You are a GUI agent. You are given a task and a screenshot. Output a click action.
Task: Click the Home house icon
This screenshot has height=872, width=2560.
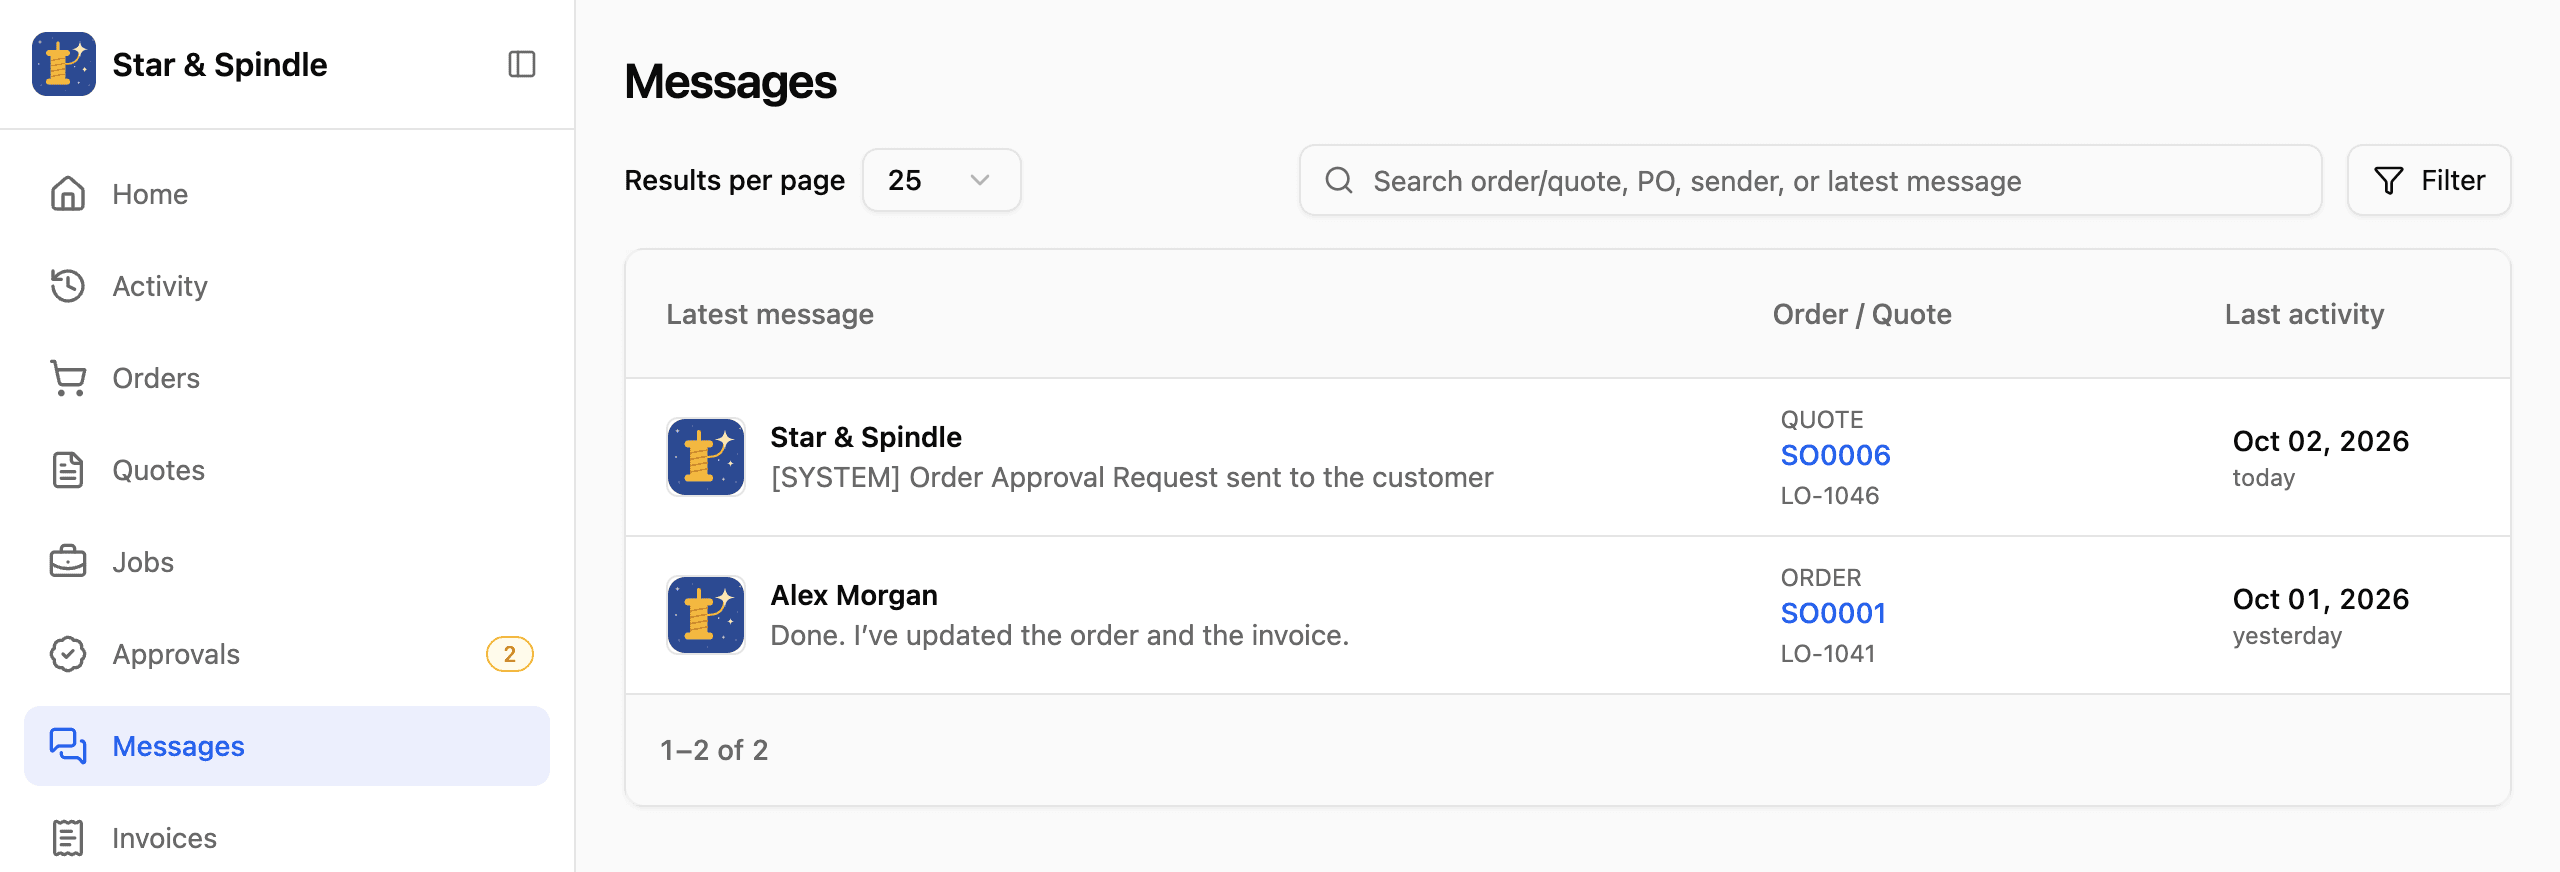pos(68,194)
